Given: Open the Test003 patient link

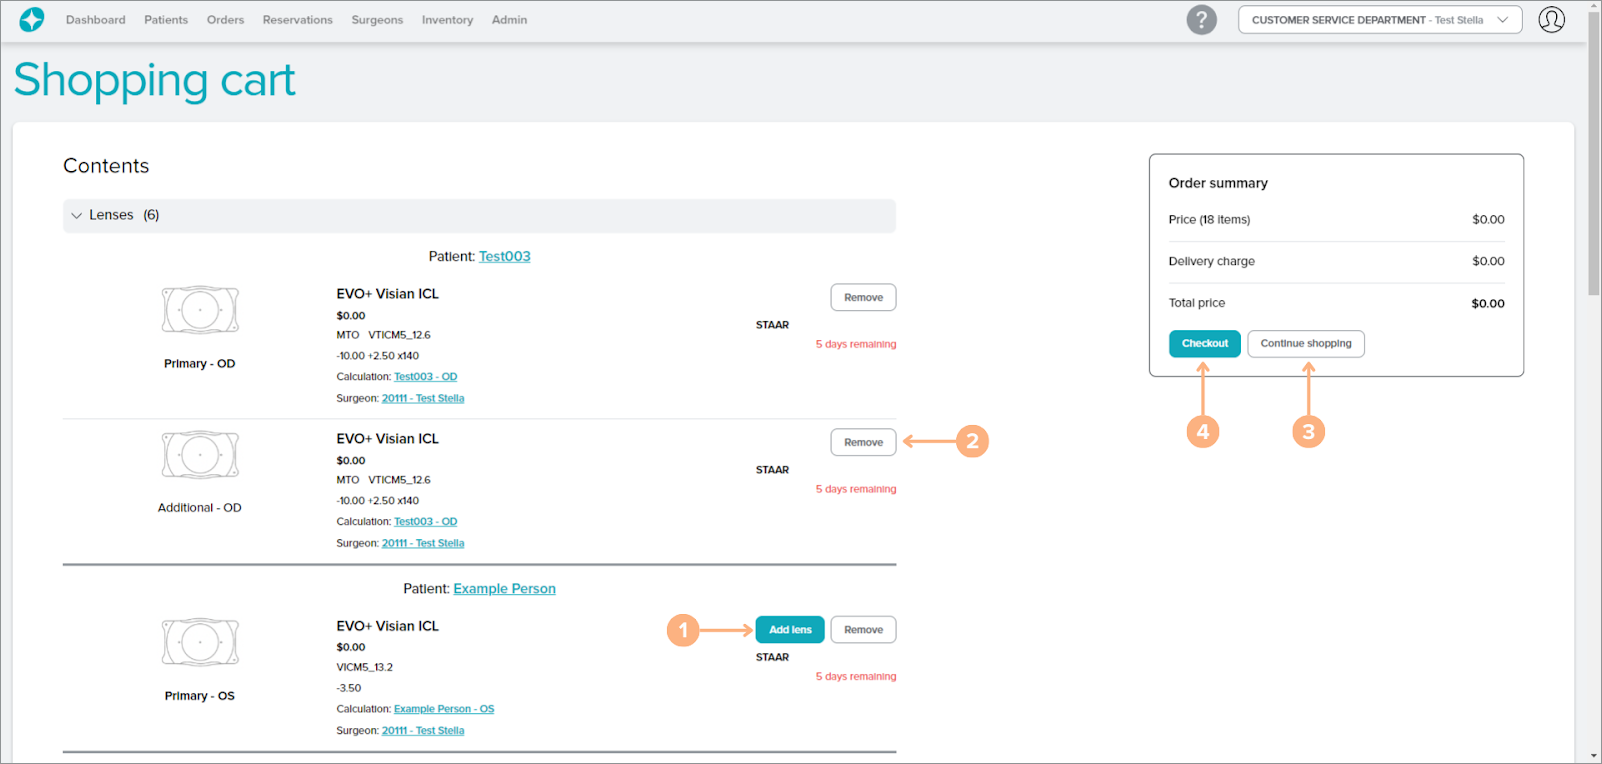Looking at the screenshot, I should [504, 257].
